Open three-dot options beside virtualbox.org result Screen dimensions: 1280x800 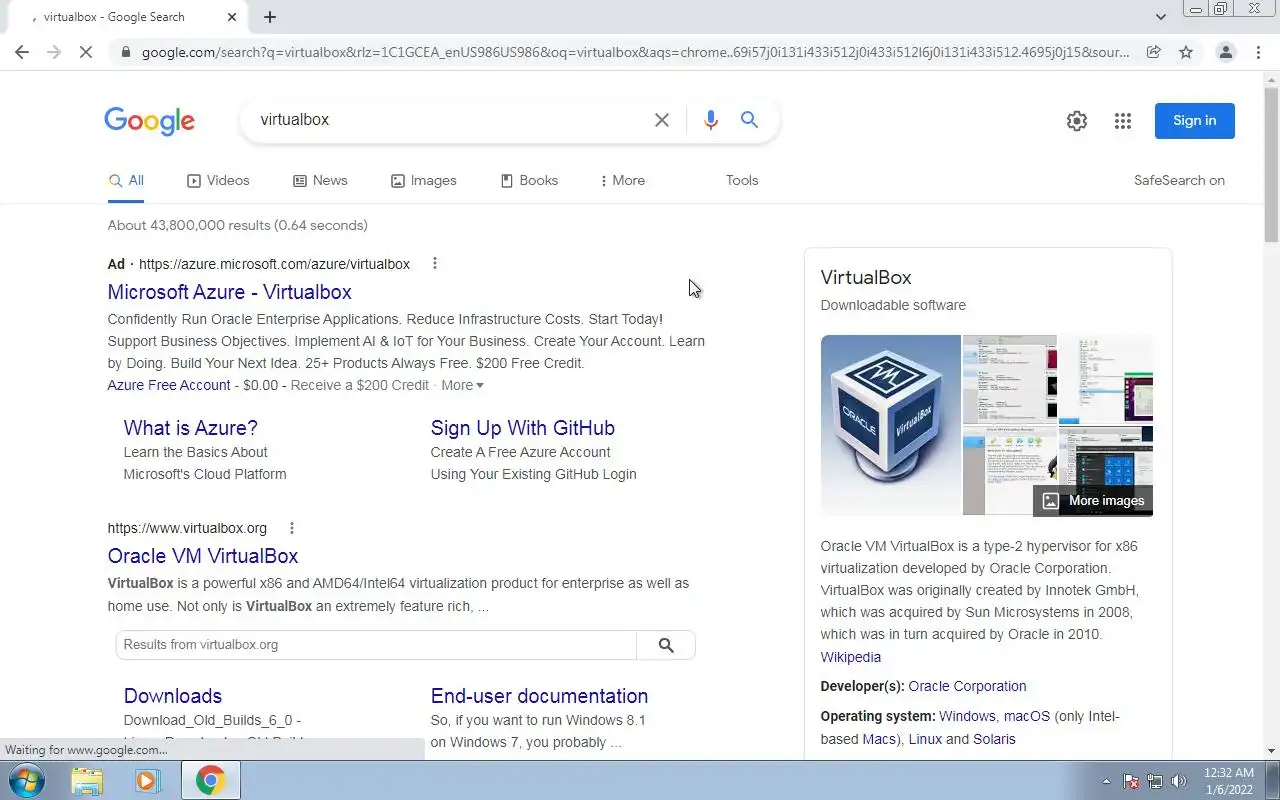click(x=292, y=528)
